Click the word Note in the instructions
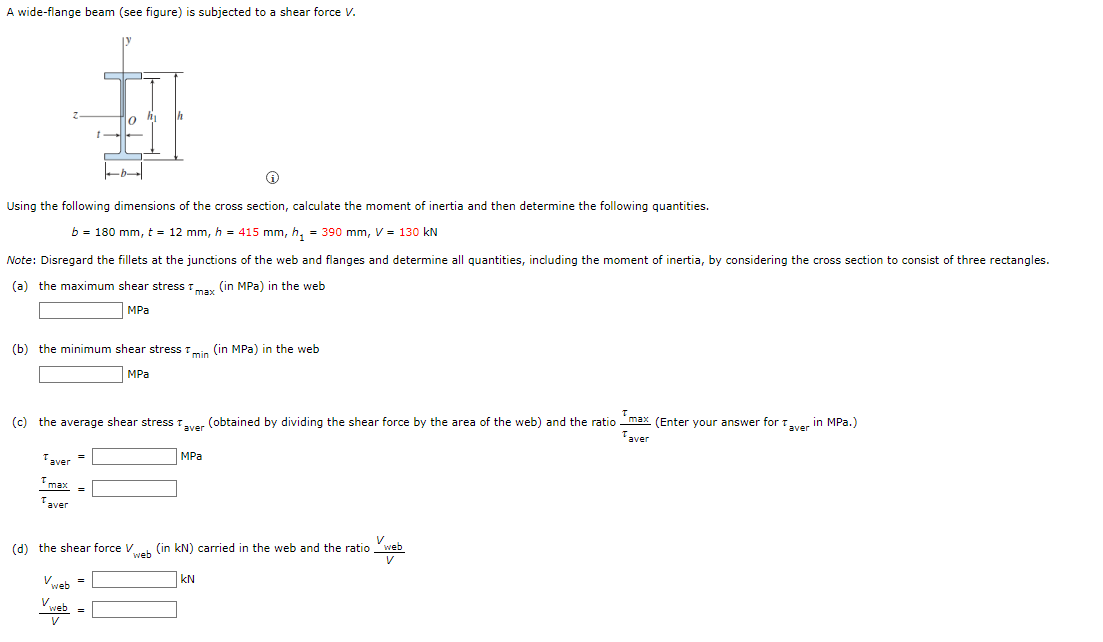1103x642 pixels. coord(19,260)
